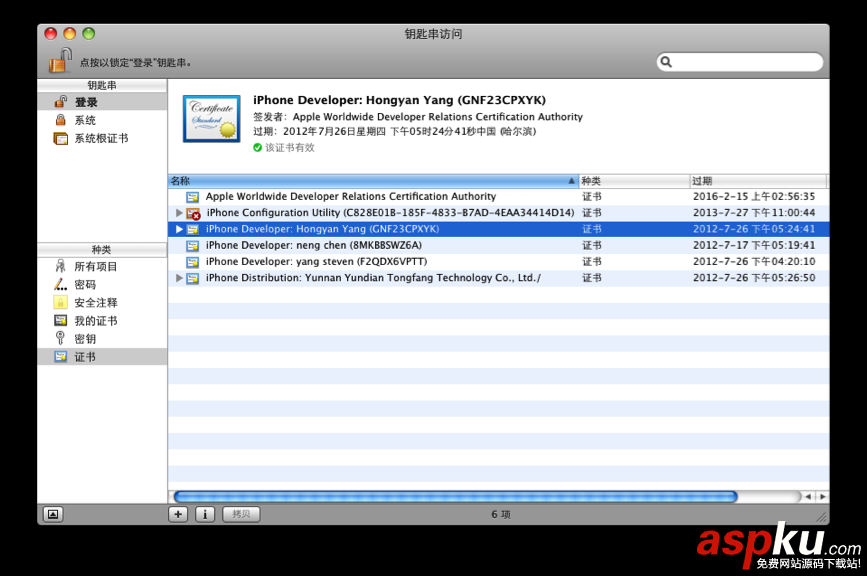Viewport: 867px width, 576px height.
Task: Click the invalid certificate icon for Configuration Utility
Action: pos(193,213)
